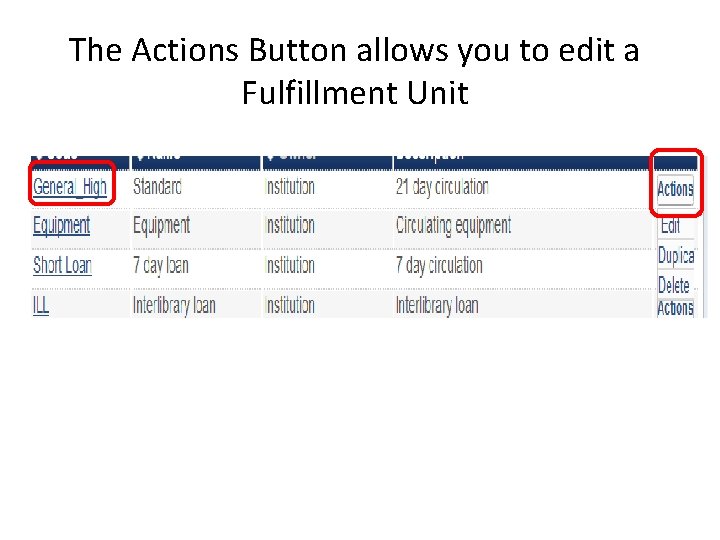Click the Circulating equipment description cell
Viewport: 720px width, 540px height.
(453, 226)
